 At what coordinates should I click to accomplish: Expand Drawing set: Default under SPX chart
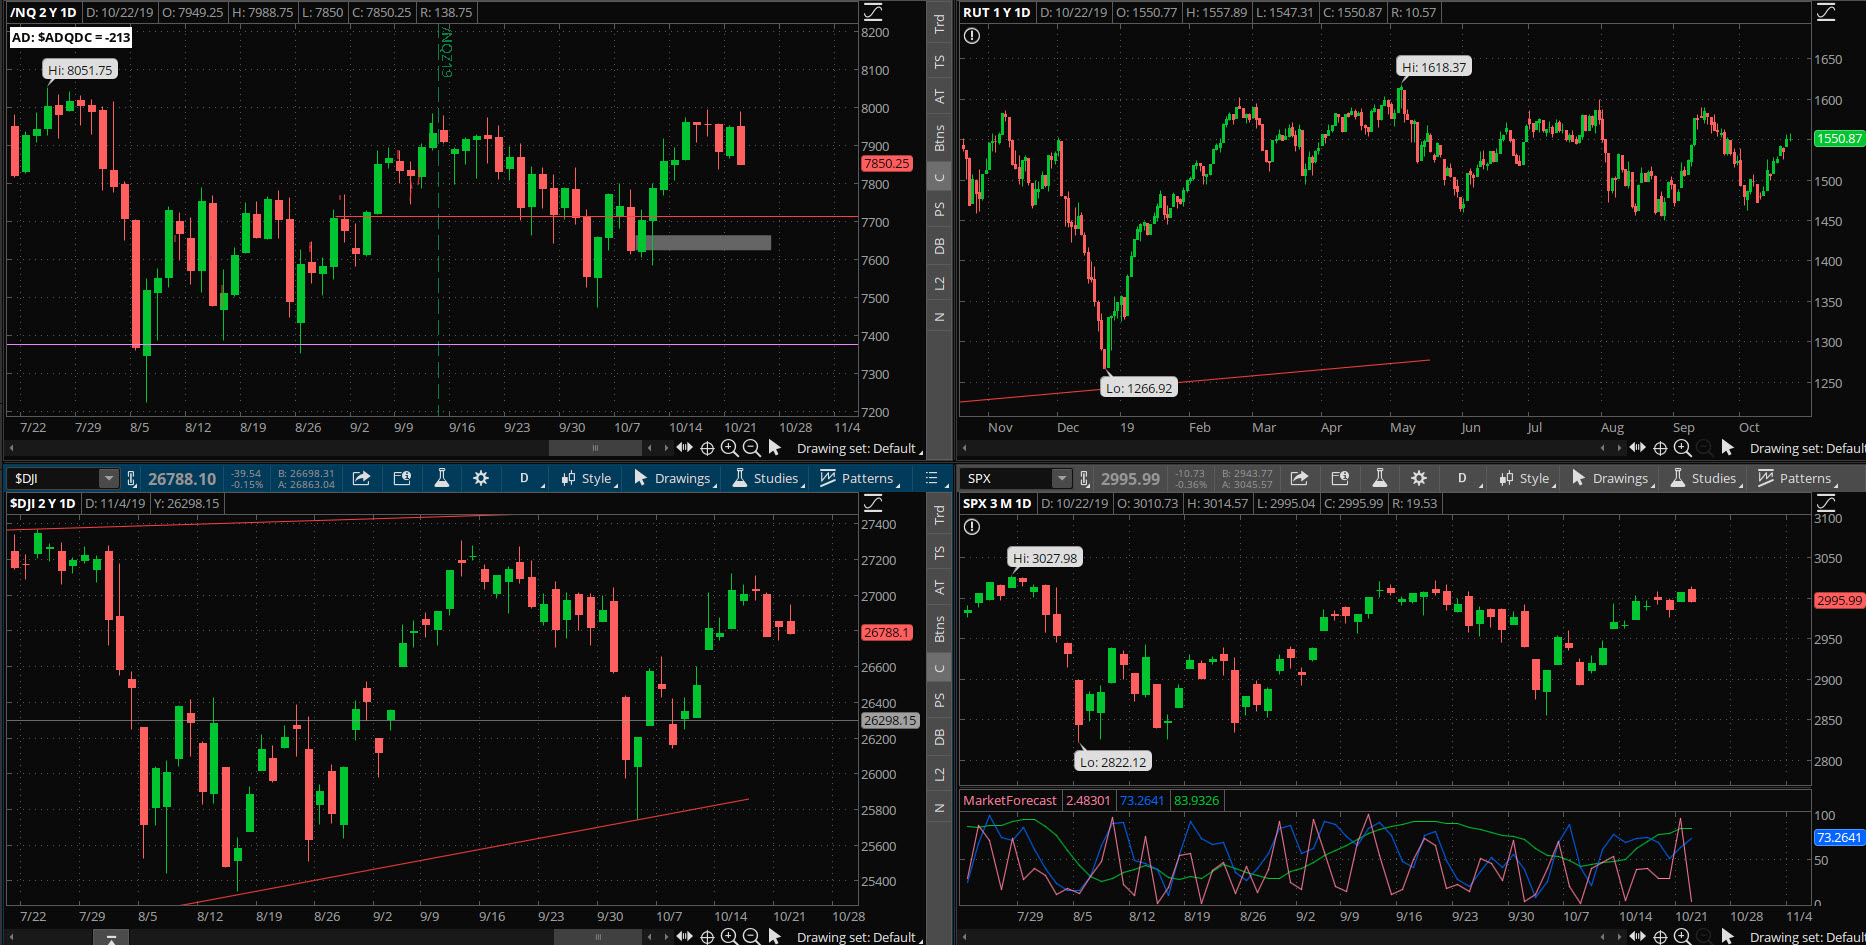[x=1807, y=937]
